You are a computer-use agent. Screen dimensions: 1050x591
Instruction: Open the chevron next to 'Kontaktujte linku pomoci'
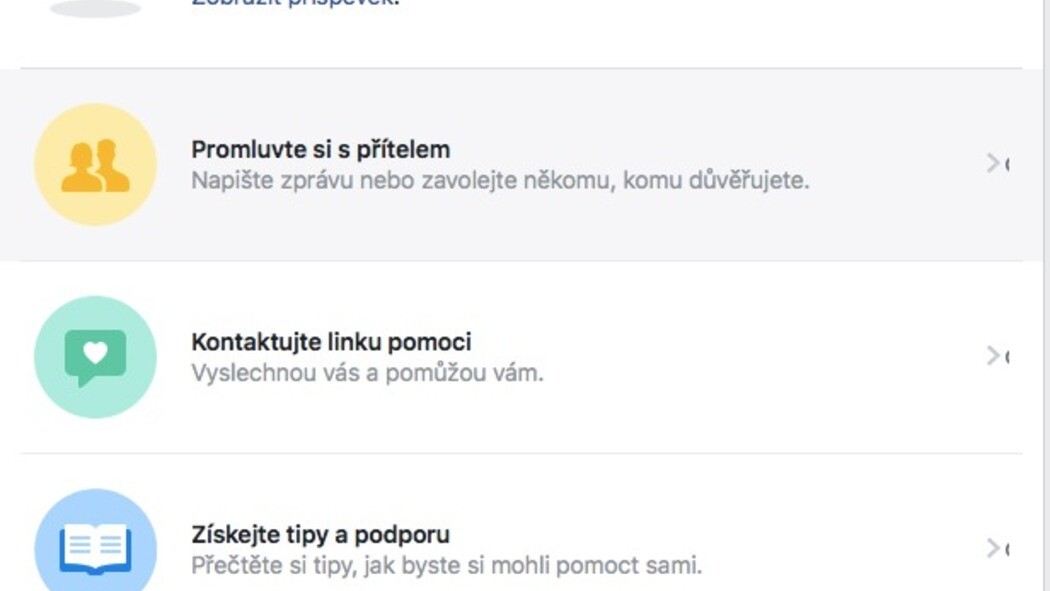(994, 355)
